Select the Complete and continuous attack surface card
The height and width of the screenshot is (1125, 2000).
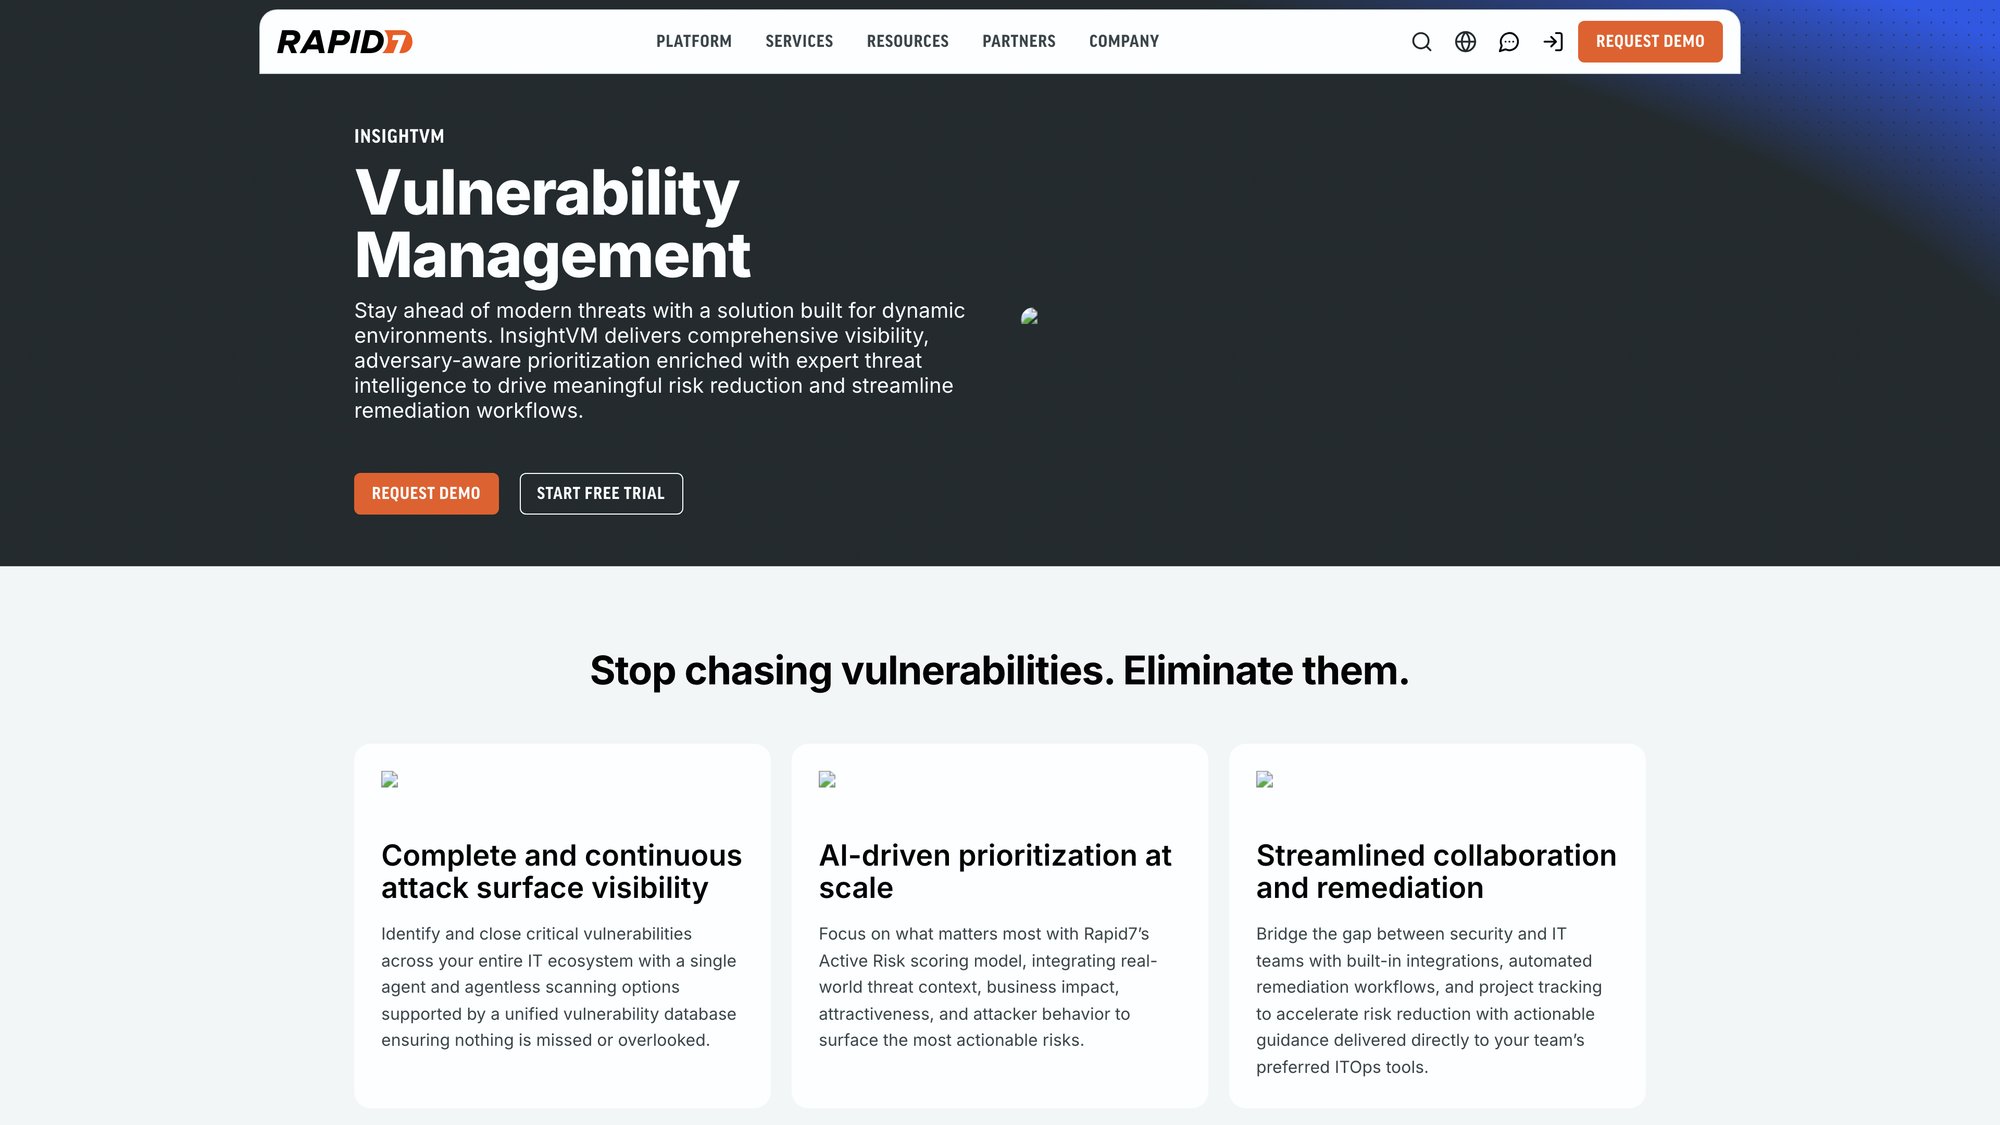(561, 925)
